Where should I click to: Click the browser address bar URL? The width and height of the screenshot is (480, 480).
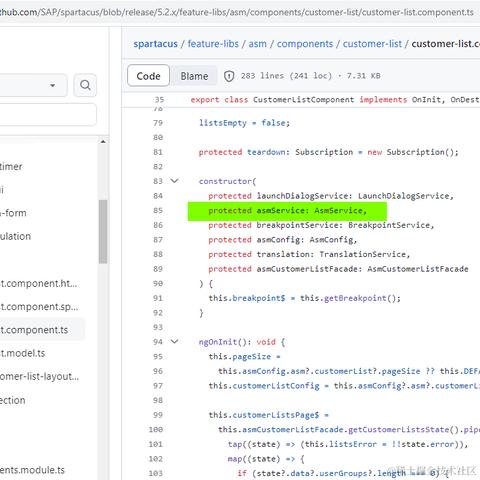click(237, 12)
